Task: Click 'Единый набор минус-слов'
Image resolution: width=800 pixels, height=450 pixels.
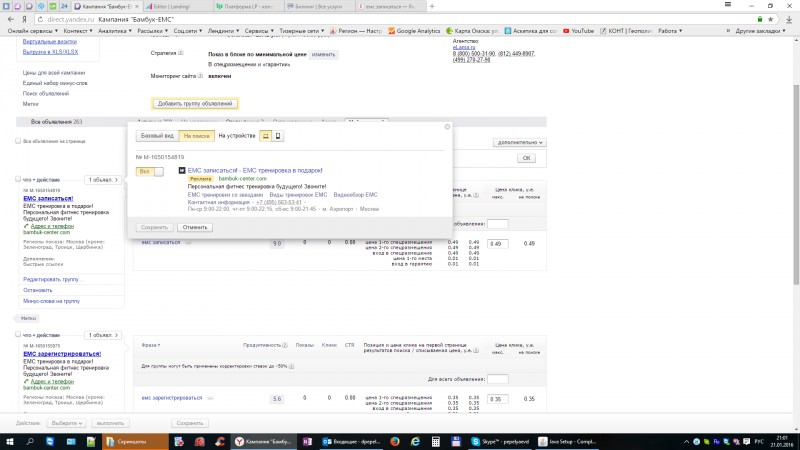Action: click(55, 83)
